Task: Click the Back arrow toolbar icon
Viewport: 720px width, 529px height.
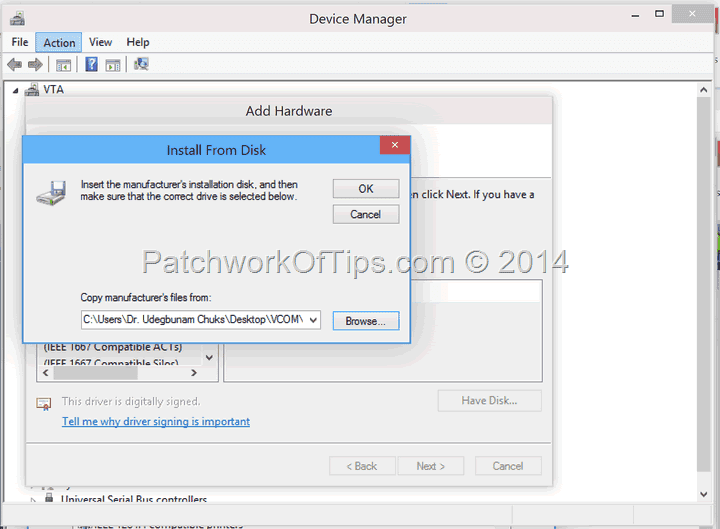Action: point(15,65)
